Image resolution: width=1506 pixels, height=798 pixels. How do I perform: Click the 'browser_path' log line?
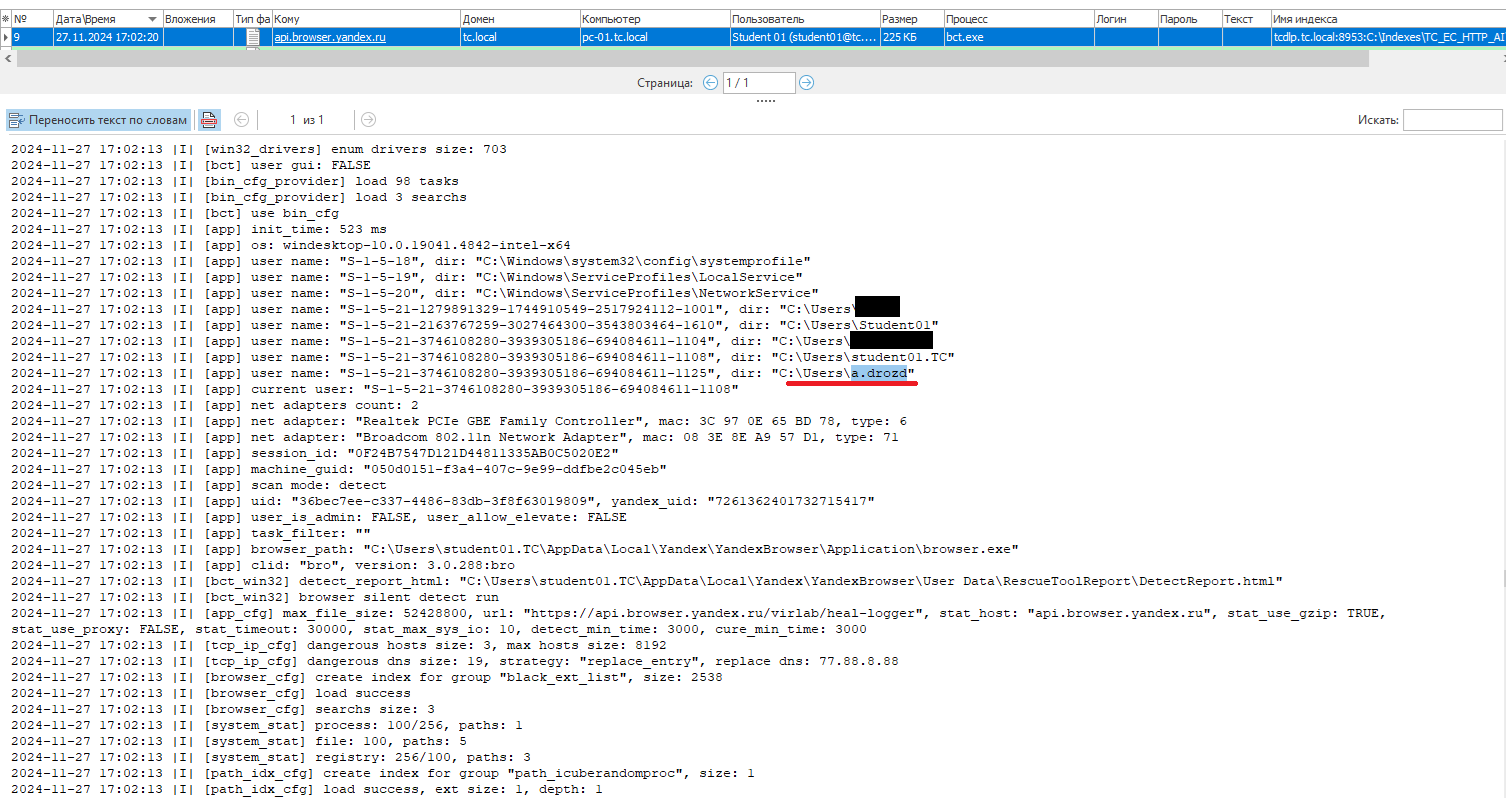(515, 549)
